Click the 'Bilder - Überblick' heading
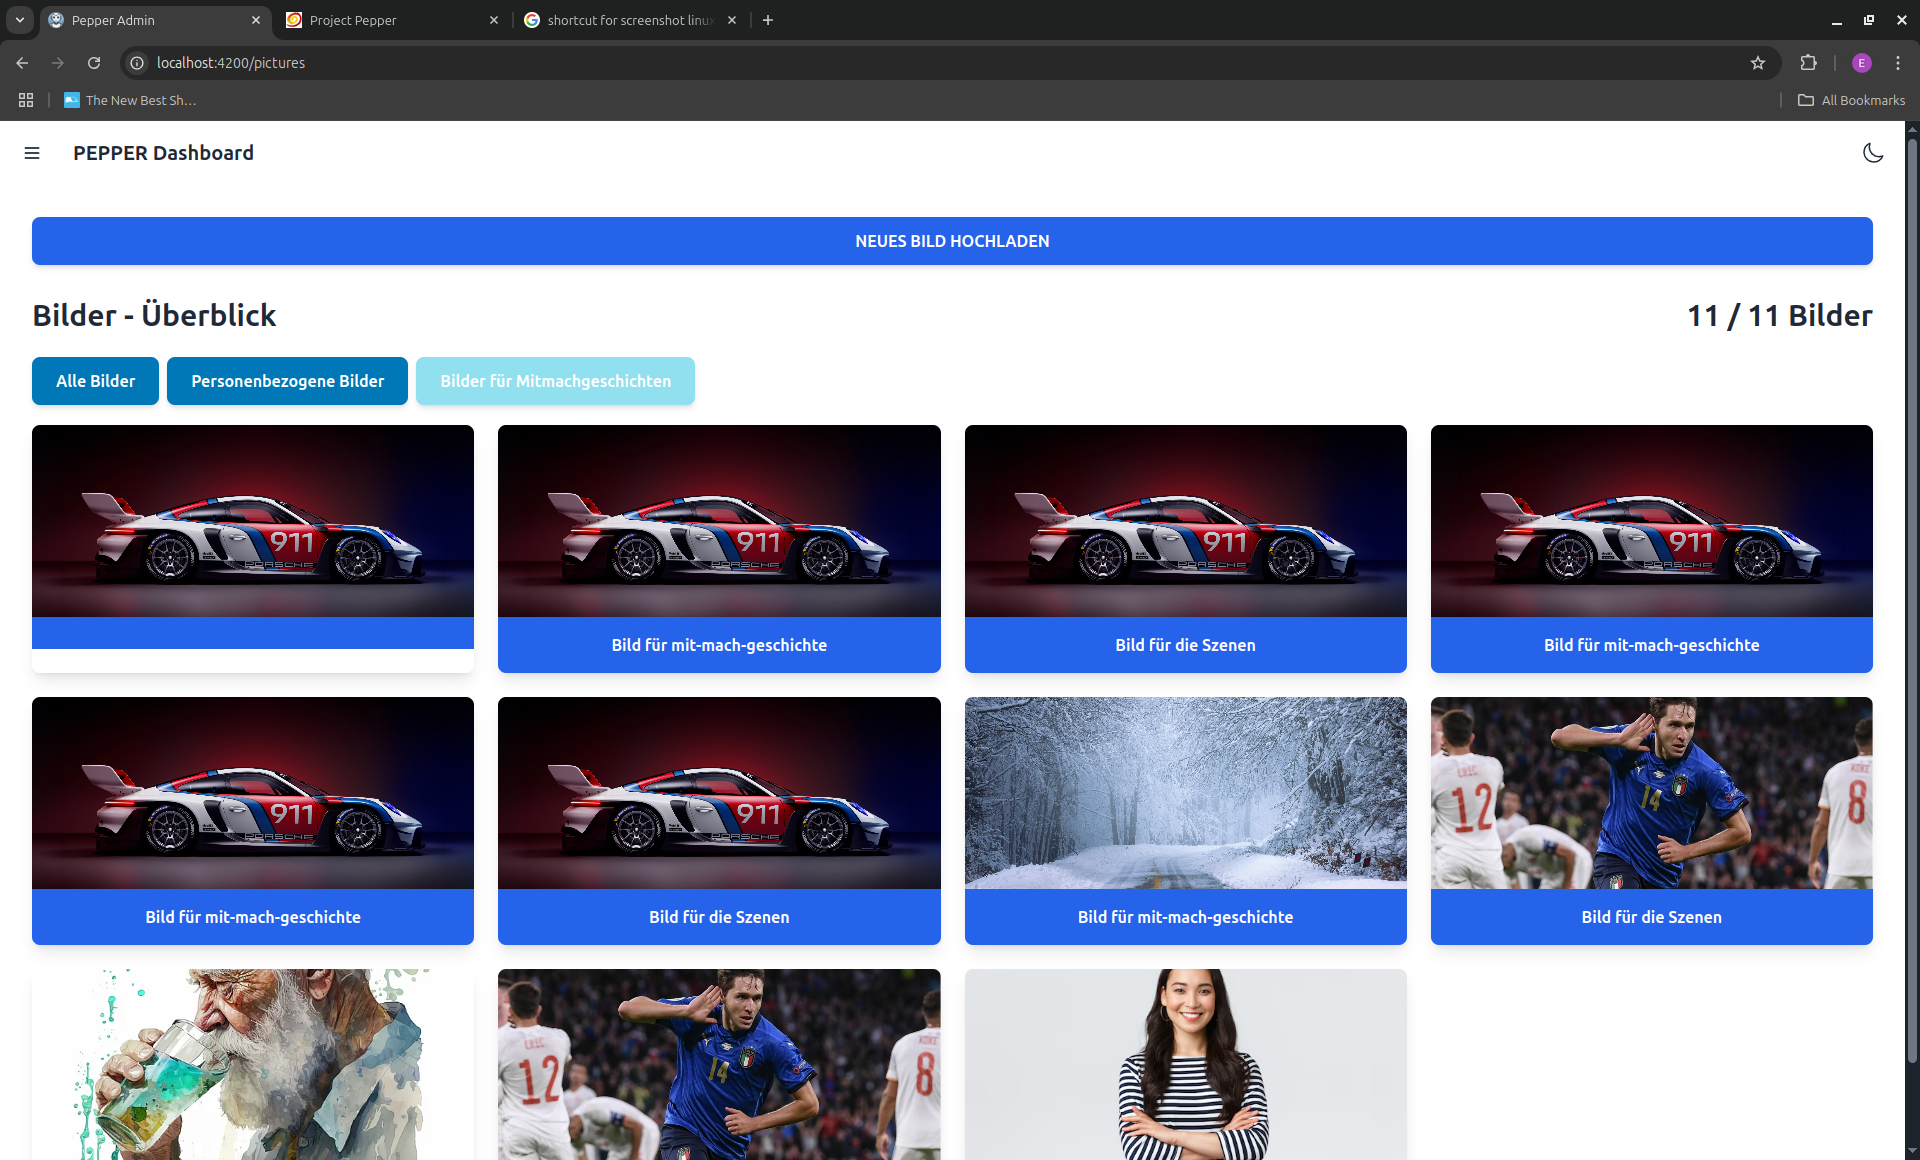The height and width of the screenshot is (1160, 1920). coord(154,316)
